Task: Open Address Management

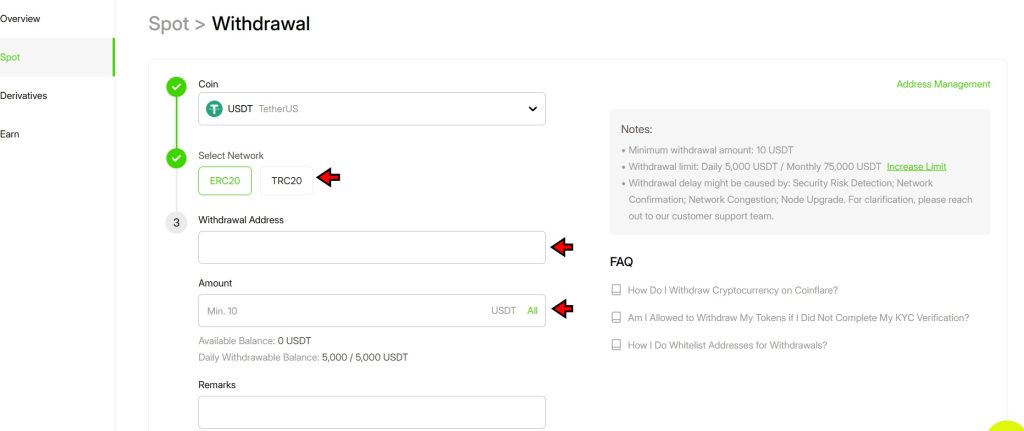Action: pyautogui.click(x=943, y=84)
